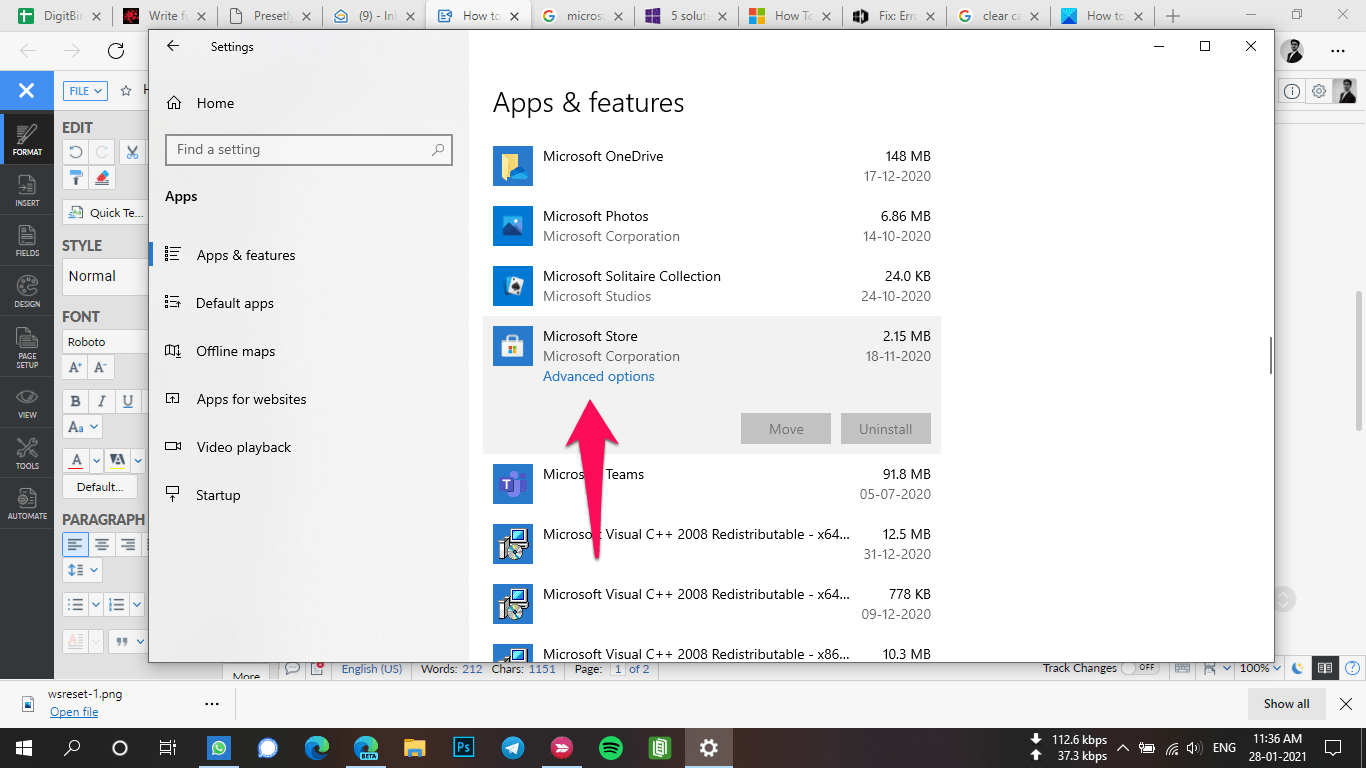
Task: Select the format painter roller icon
Action: pos(75,178)
